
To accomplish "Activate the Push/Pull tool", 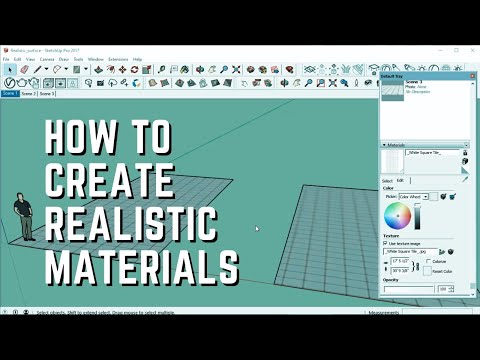I will [98, 70].
